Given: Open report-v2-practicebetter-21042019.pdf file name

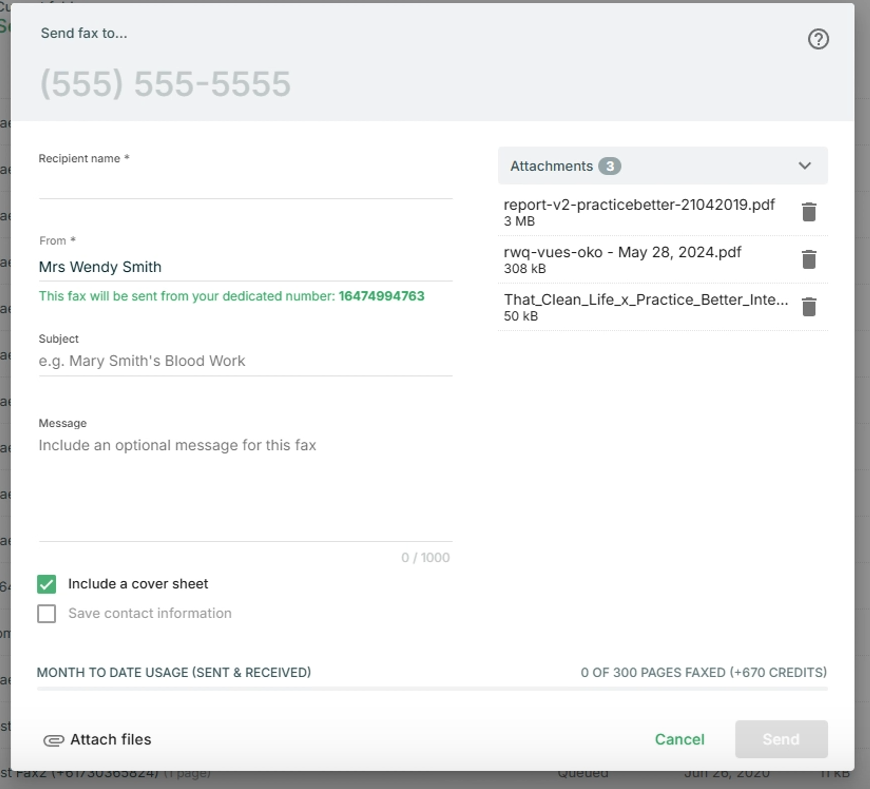Looking at the screenshot, I should (639, 205).
